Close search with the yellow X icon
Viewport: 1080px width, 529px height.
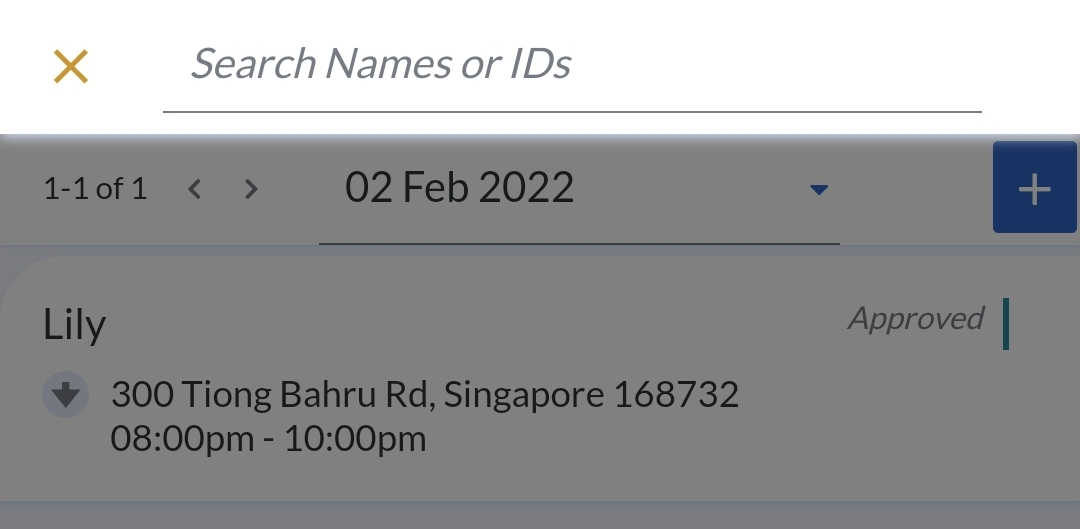coord(71,67)
